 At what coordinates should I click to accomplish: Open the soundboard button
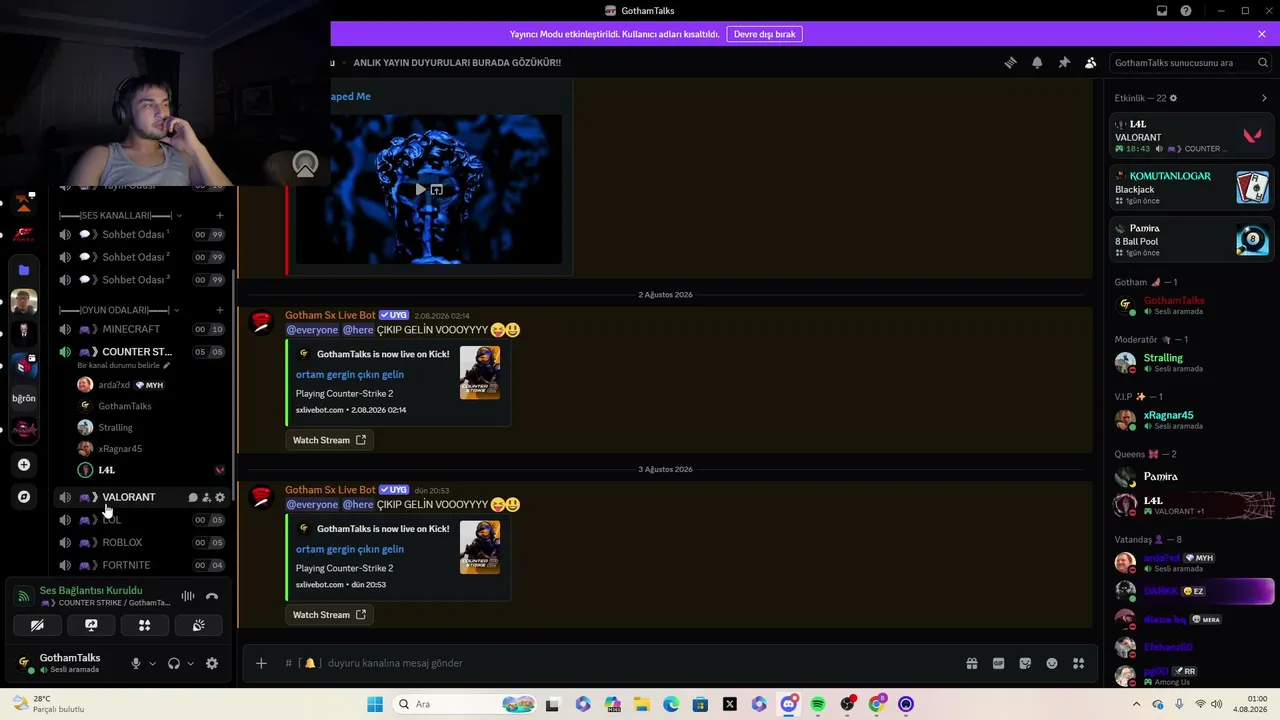(x=199, y=626)
